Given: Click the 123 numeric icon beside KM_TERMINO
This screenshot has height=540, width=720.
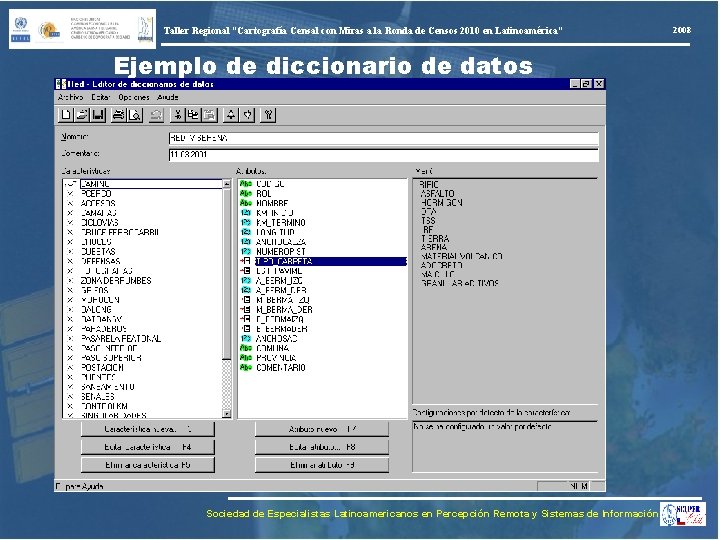Looking at the screenshot, I should pos(246,222).
